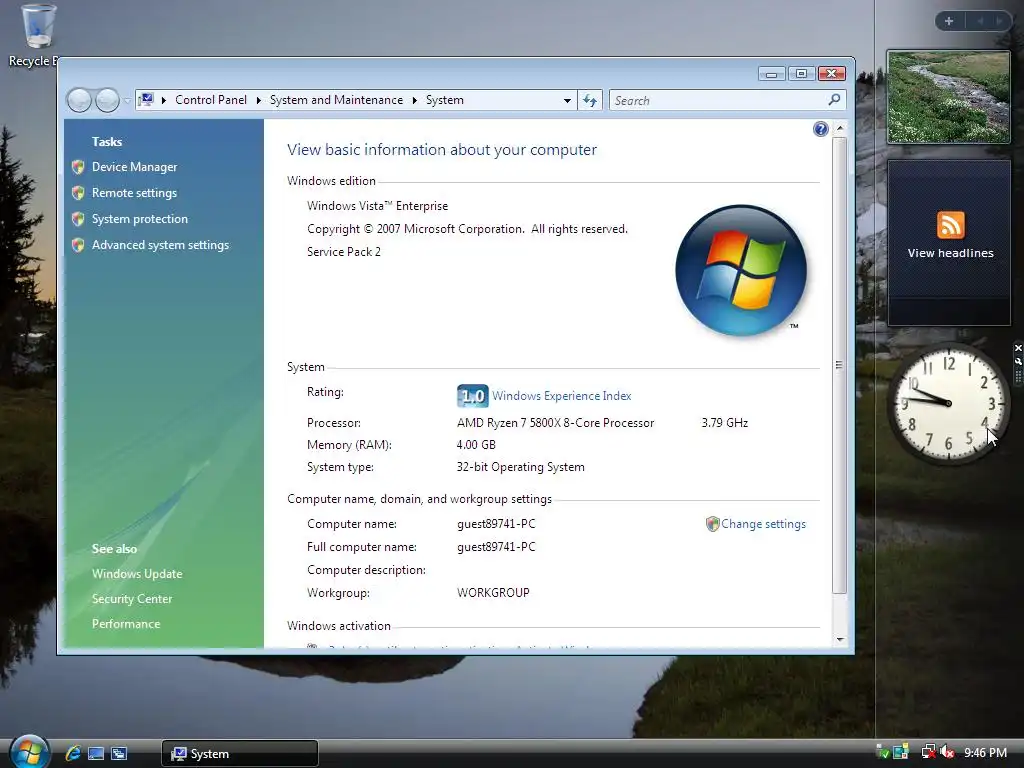
Task: Expand recent pages dropdown next to Forward
Action: coord(127,101)
